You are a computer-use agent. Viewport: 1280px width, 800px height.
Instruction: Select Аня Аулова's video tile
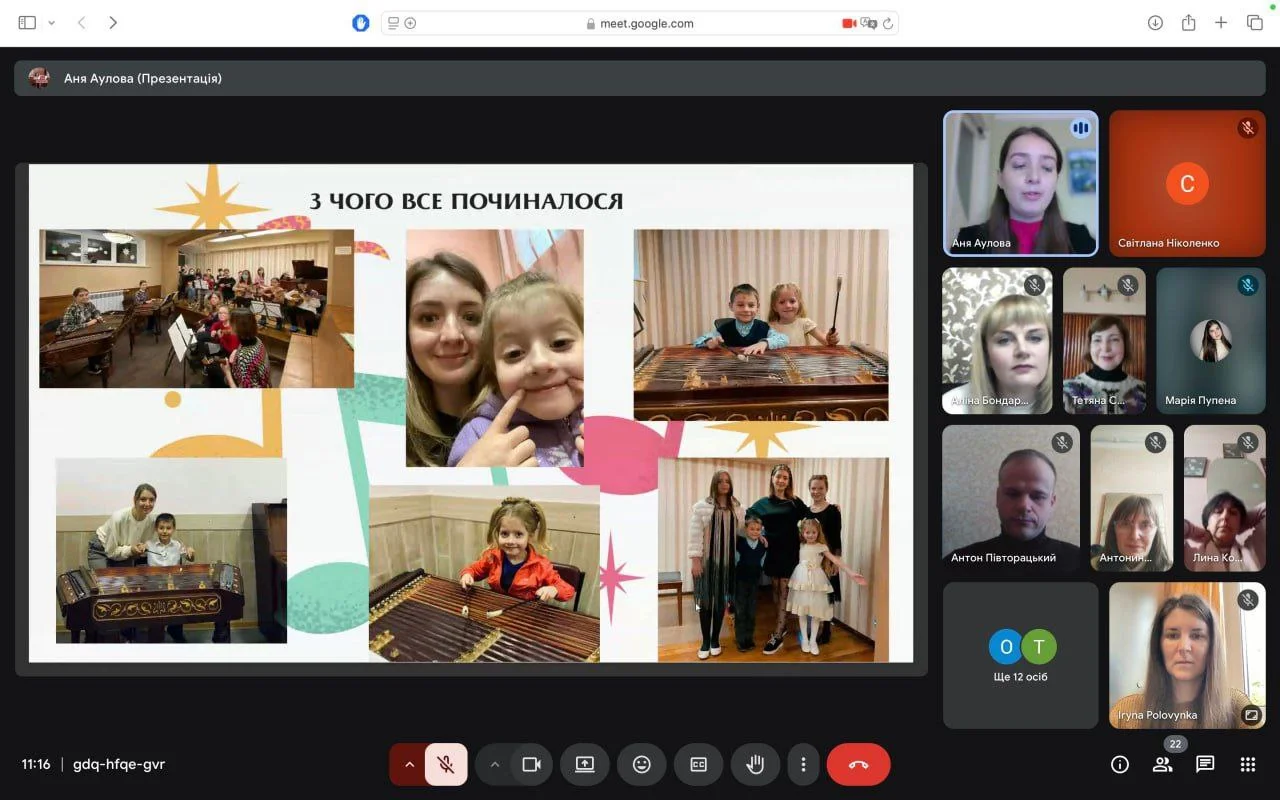coord(1021,183)
